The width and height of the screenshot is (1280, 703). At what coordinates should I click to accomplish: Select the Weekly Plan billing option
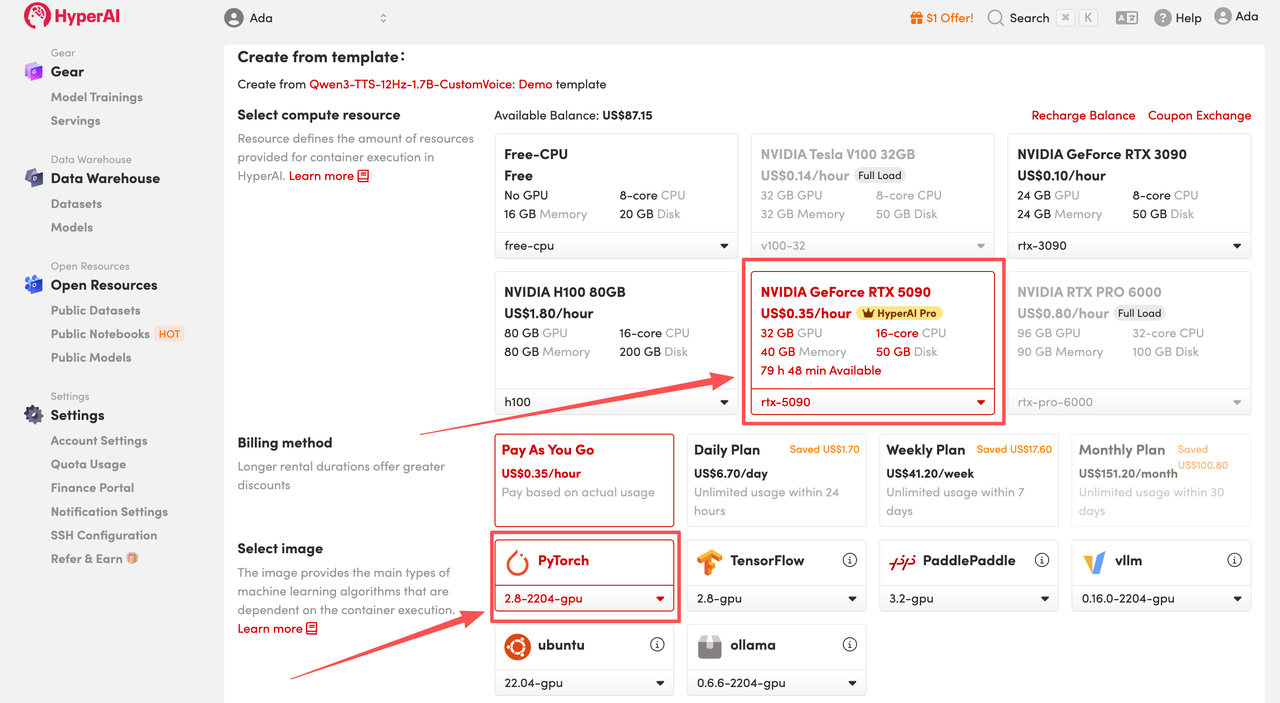click(968, 480)
